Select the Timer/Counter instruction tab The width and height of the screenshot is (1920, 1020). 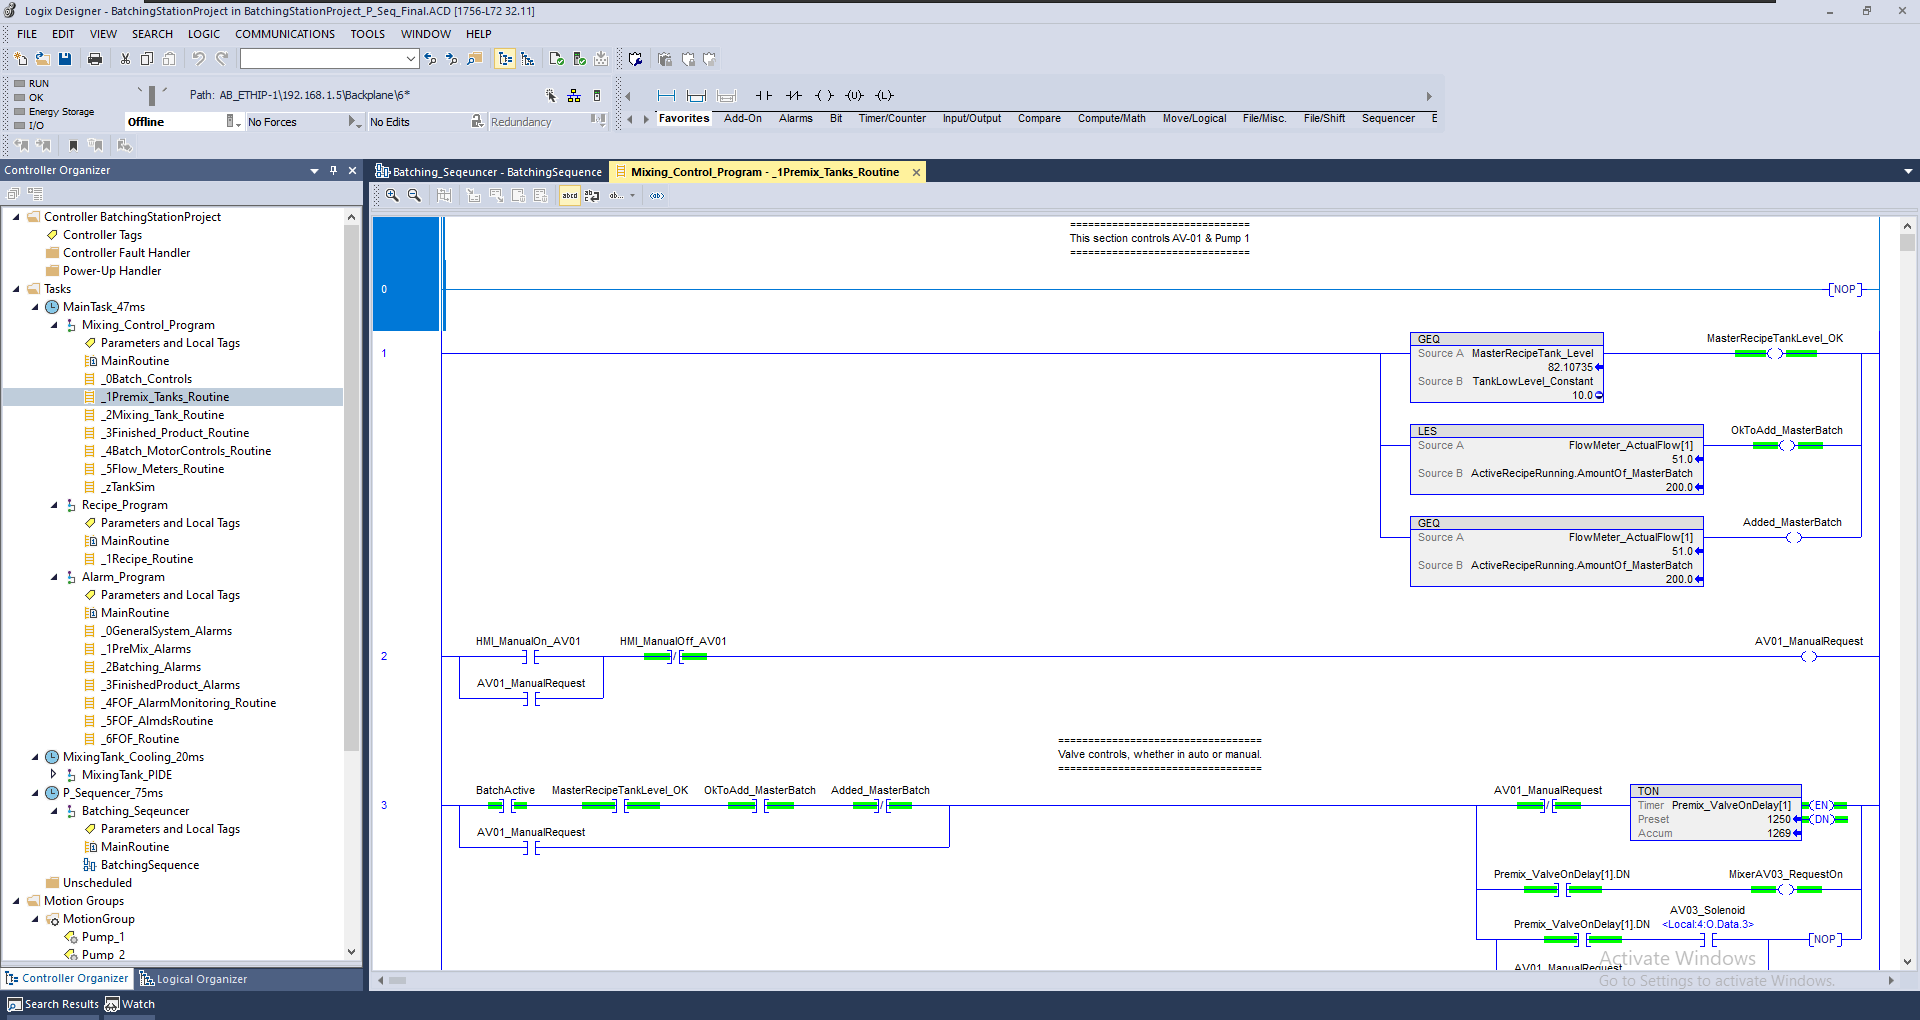[892, 119]
